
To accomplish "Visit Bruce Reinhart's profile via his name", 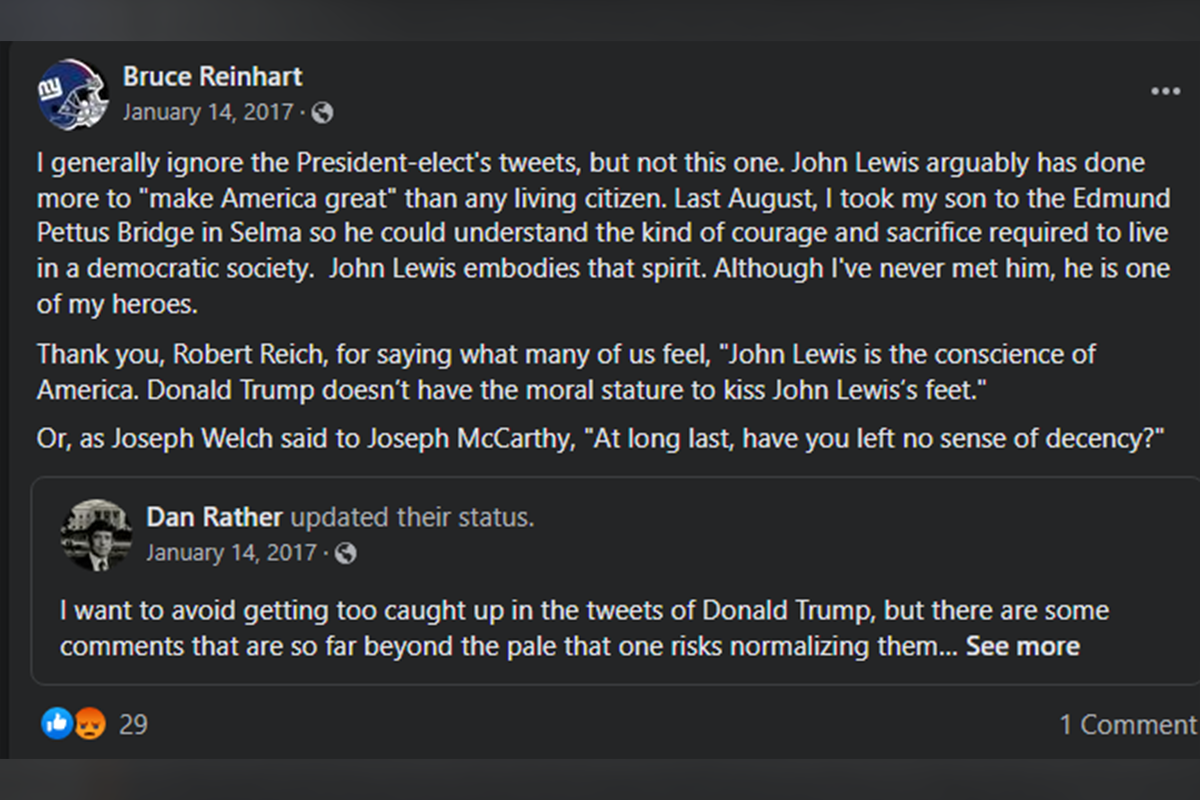I will [212, 76].
